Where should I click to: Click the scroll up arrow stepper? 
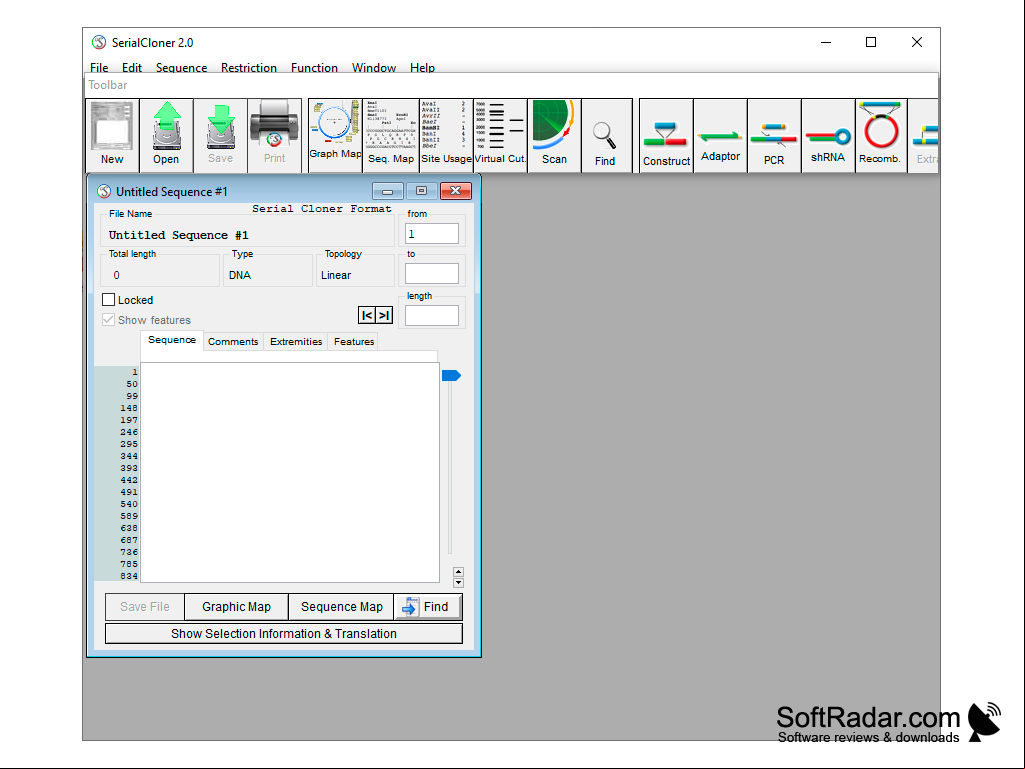click(x=458, y=572)
